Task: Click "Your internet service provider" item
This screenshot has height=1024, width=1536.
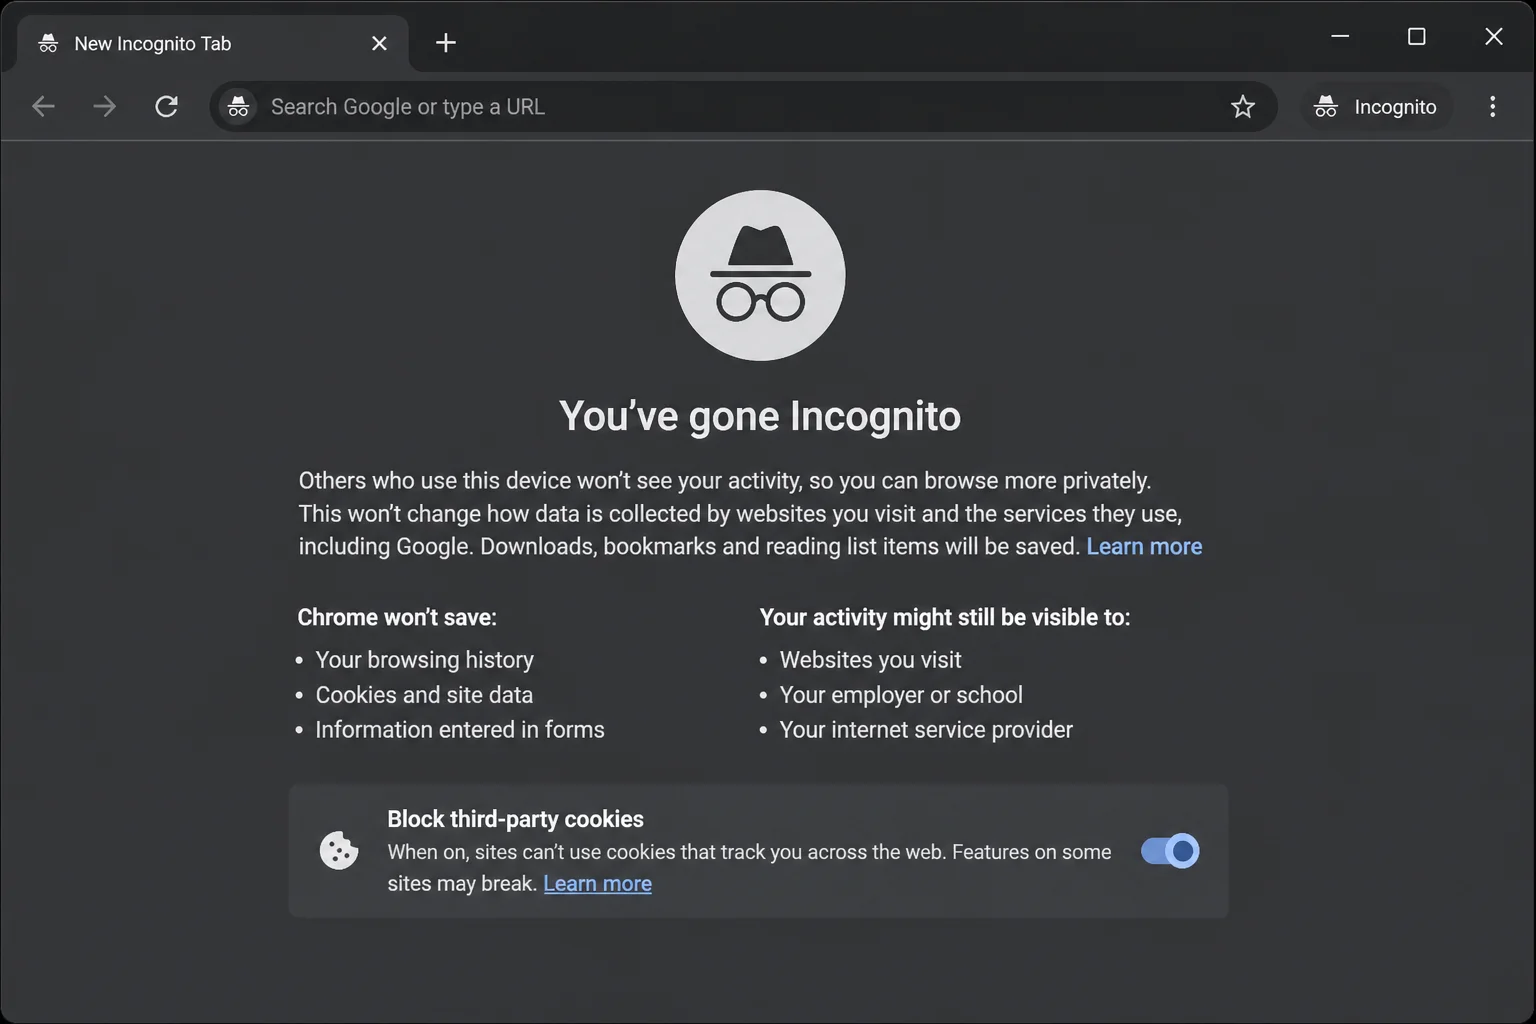Action: pos(926,730)
